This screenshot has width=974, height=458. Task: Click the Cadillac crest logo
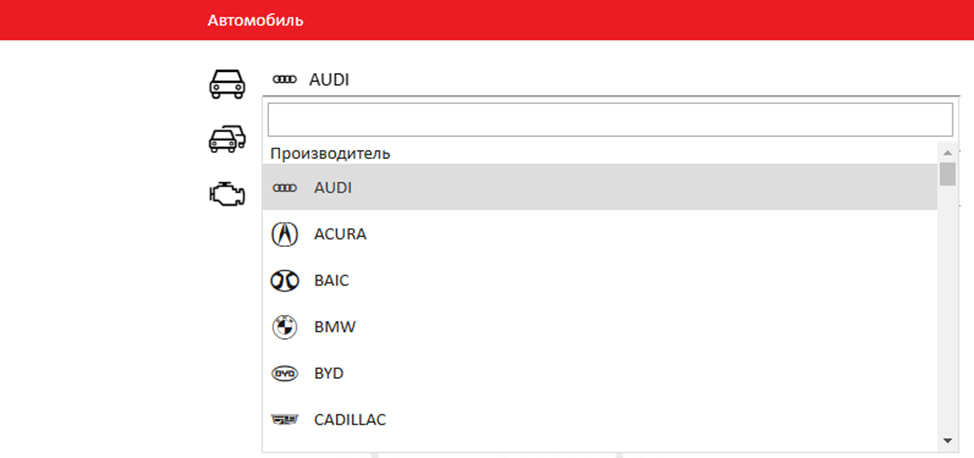tap(285, 420)
